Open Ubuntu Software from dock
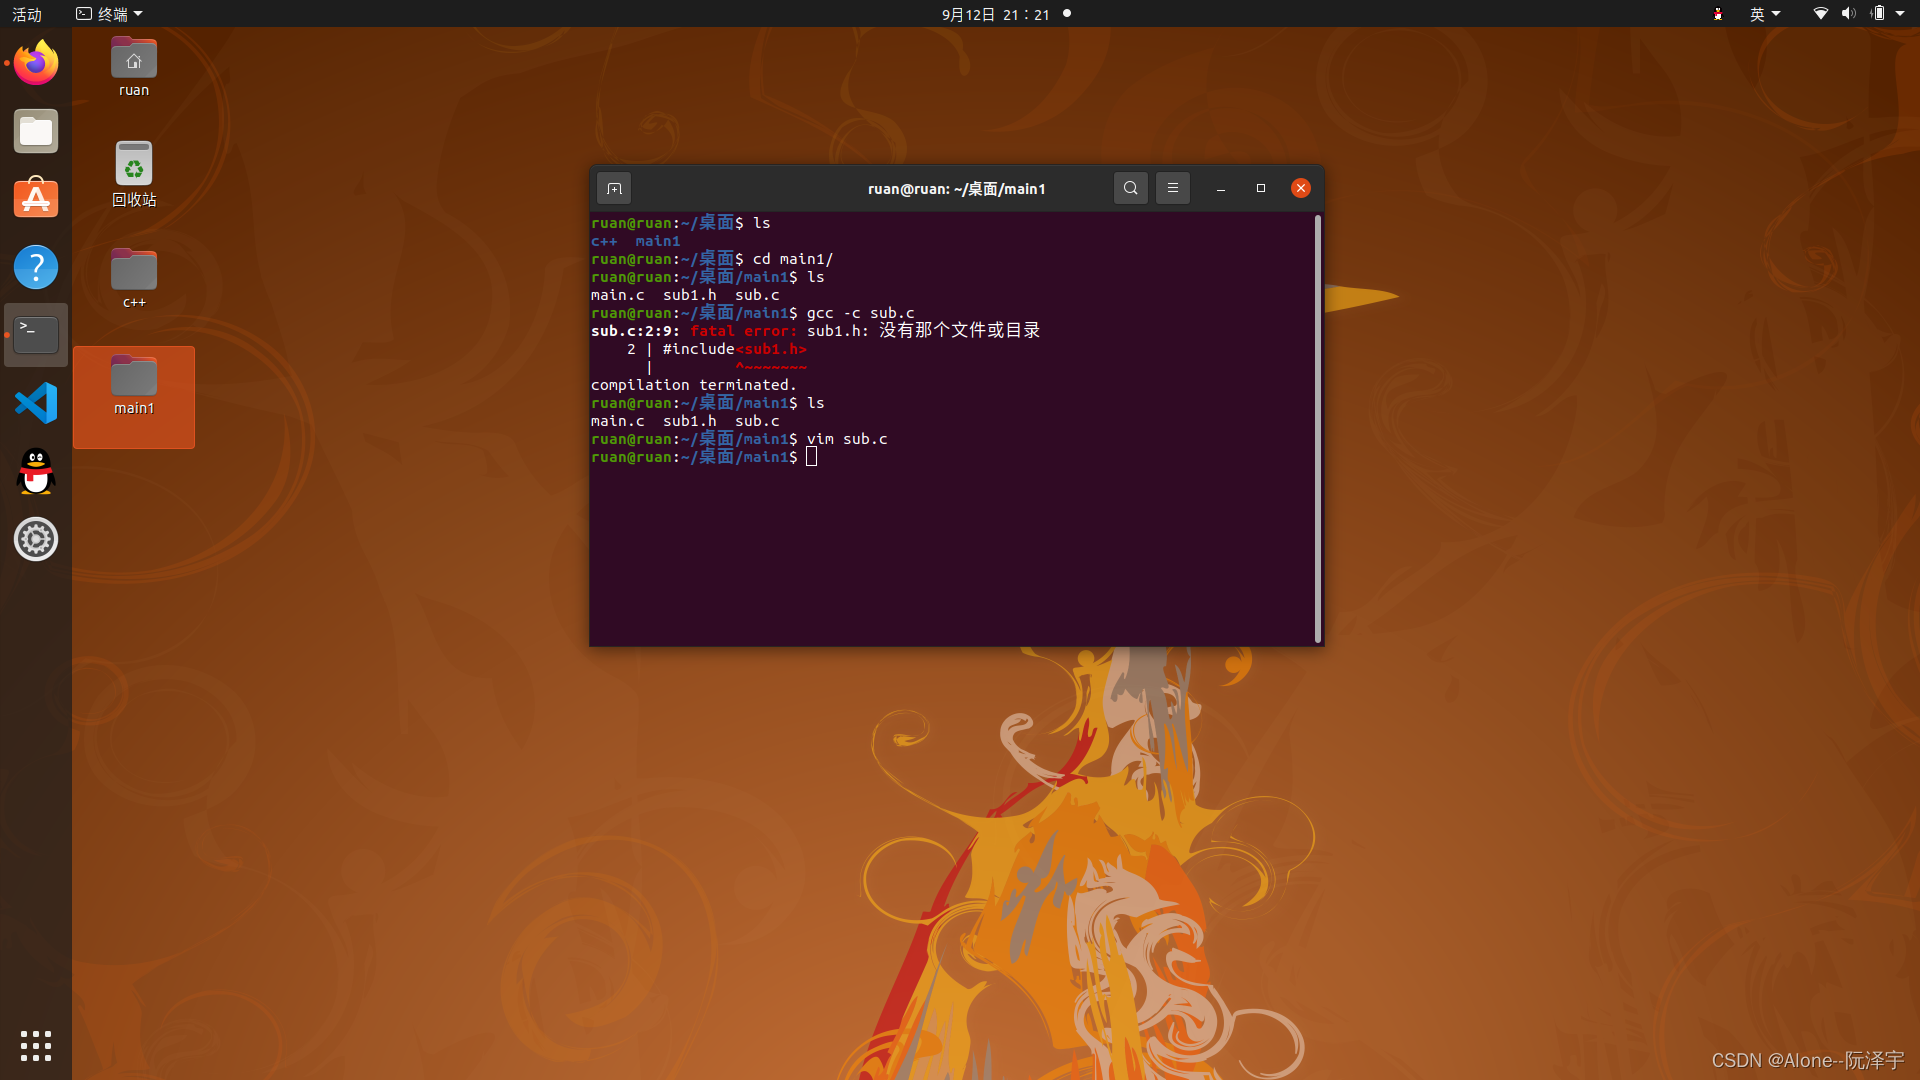Image resolution: width=1920 pixels, height=1080 pixels. [36, 199]
